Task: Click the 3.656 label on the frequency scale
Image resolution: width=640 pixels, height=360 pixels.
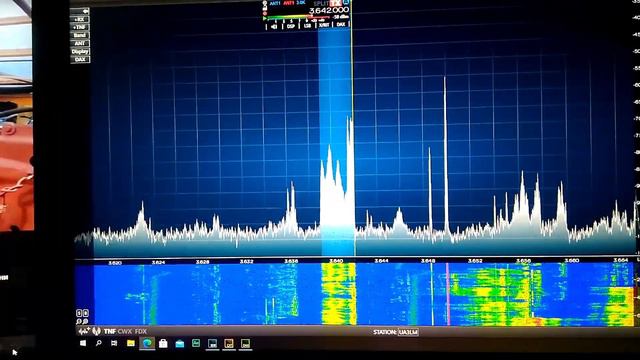Action: coord(523,260)
